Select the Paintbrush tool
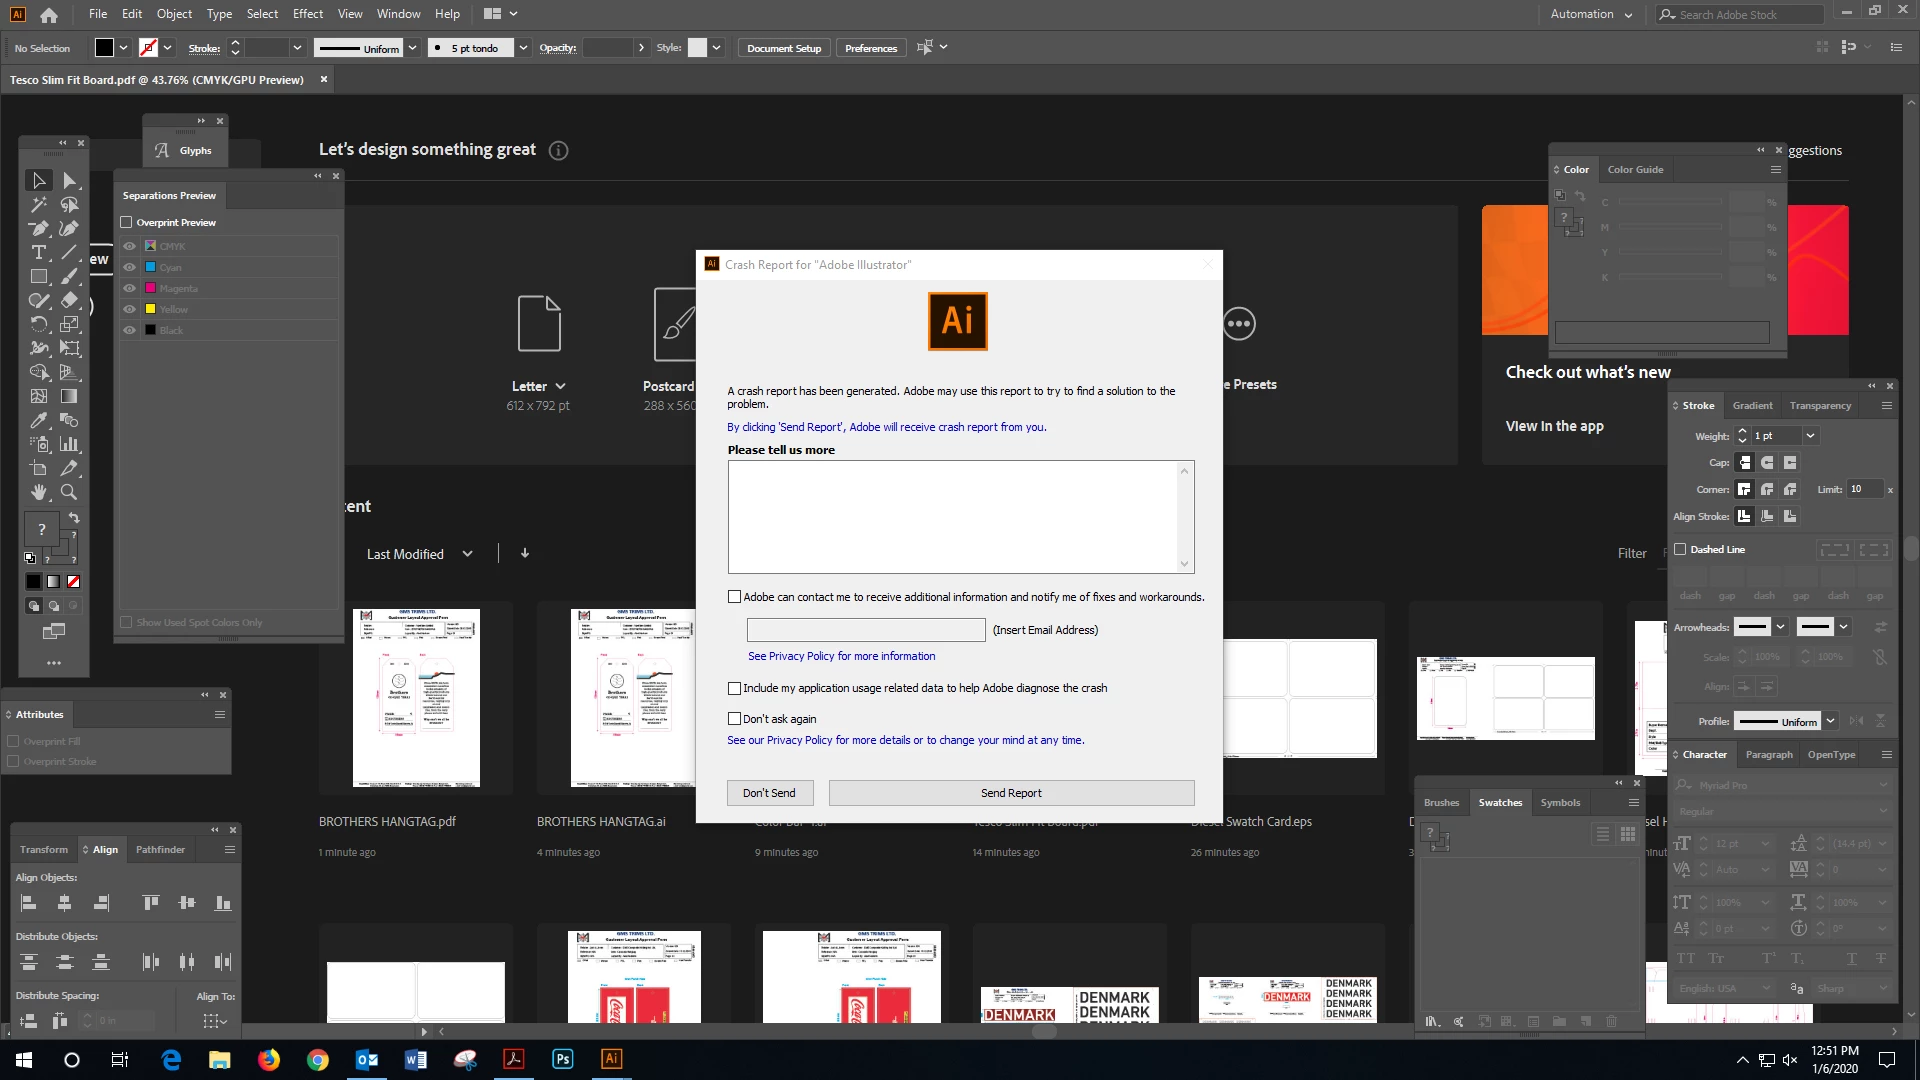The image size is (1920, 1080). pyautogui.click(x=69, y=277)
